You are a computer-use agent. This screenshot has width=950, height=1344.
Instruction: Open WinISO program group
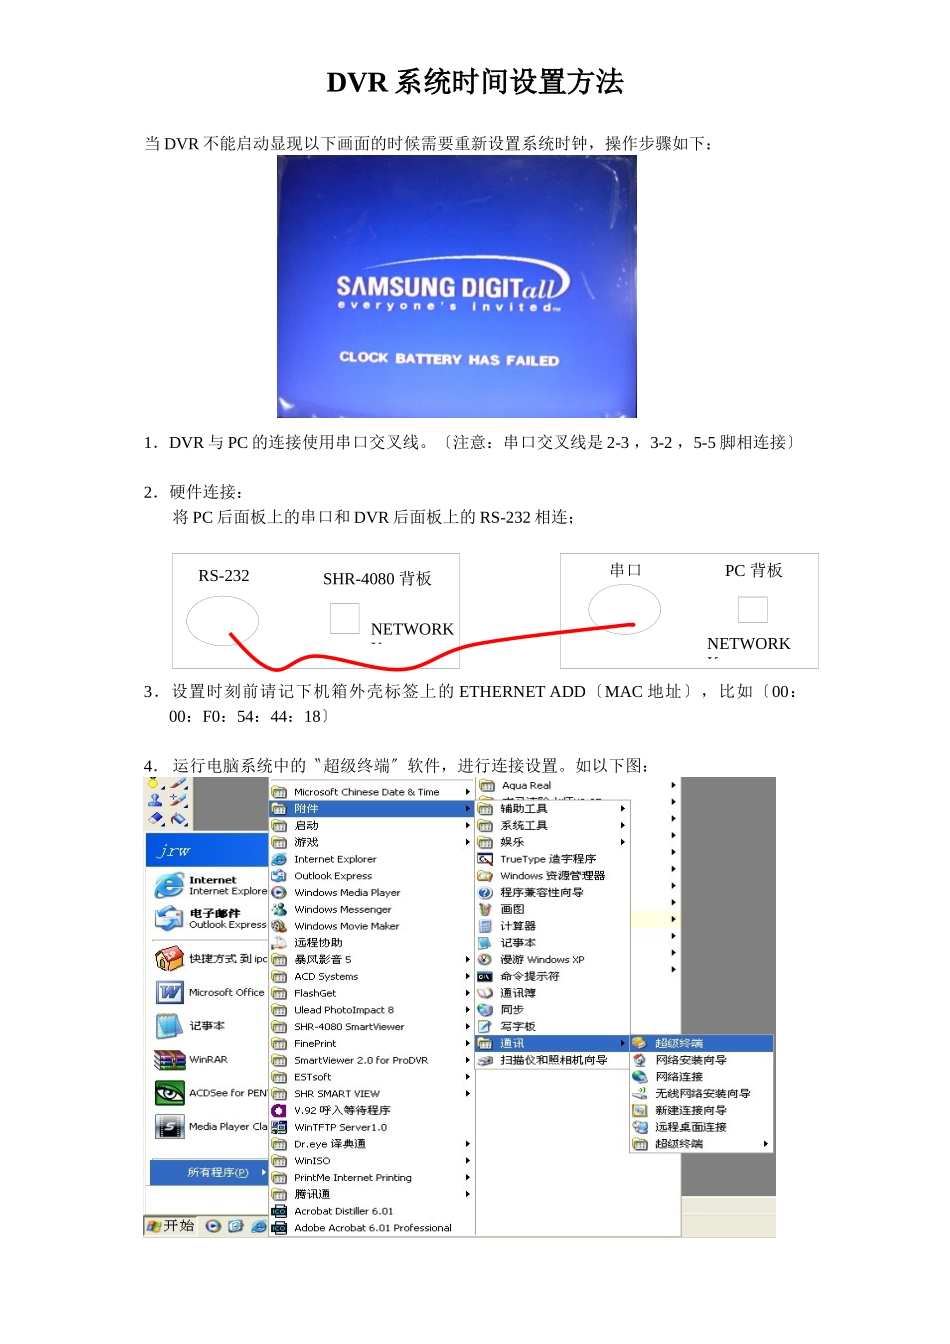tap(371, 1161)
